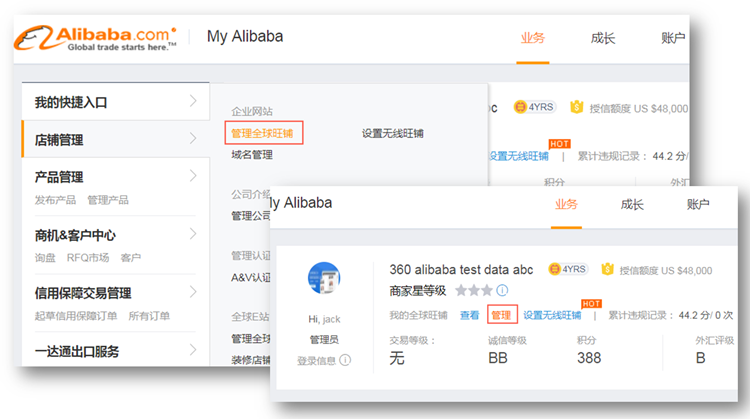The height and width of the screenshot is (419, 750).
Task: Open 店铺管理 sidebar item
Action: click(x=116, y=139)
